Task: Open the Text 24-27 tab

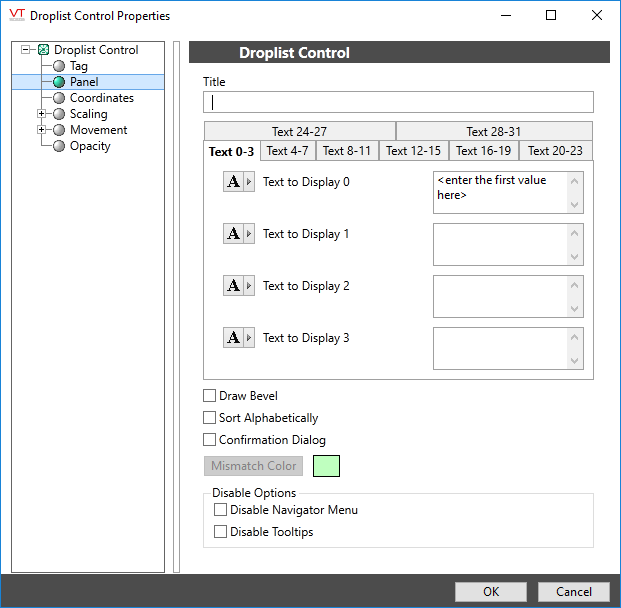Action: 299,131
